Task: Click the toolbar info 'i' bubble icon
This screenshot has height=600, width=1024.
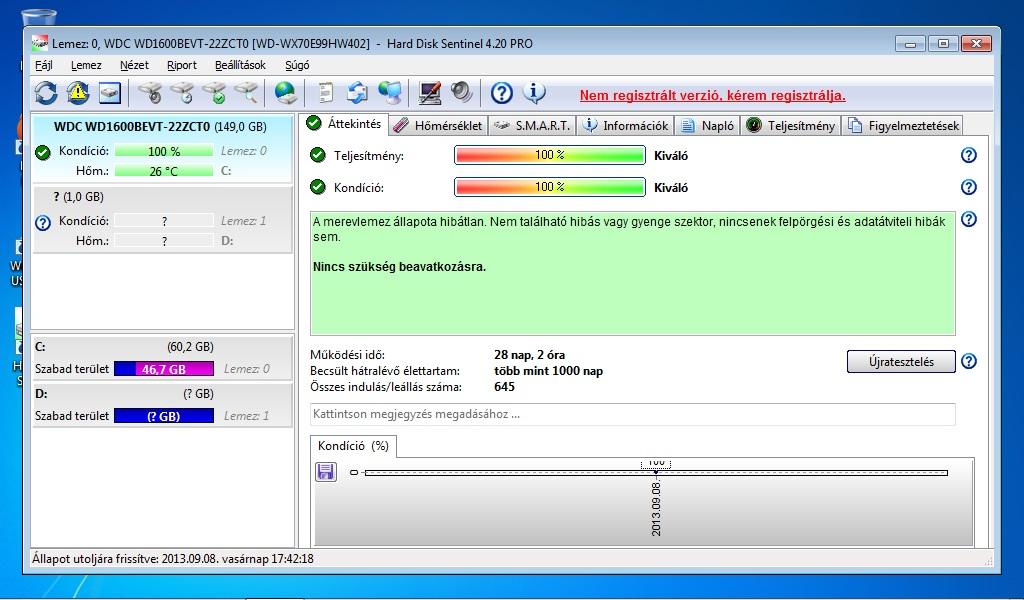Action: 534,93
